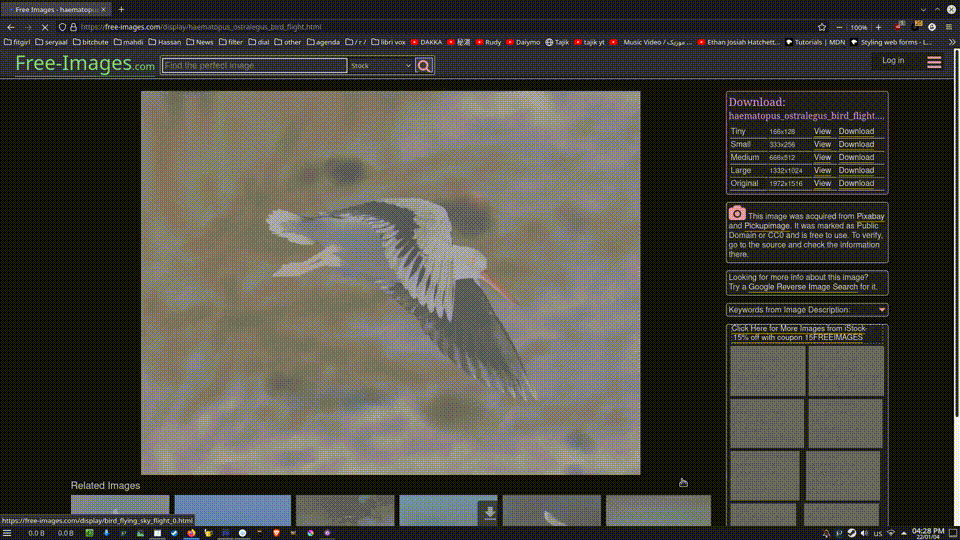View the Medium size image
The image size is (960, 540).
[x=822, y=157]
